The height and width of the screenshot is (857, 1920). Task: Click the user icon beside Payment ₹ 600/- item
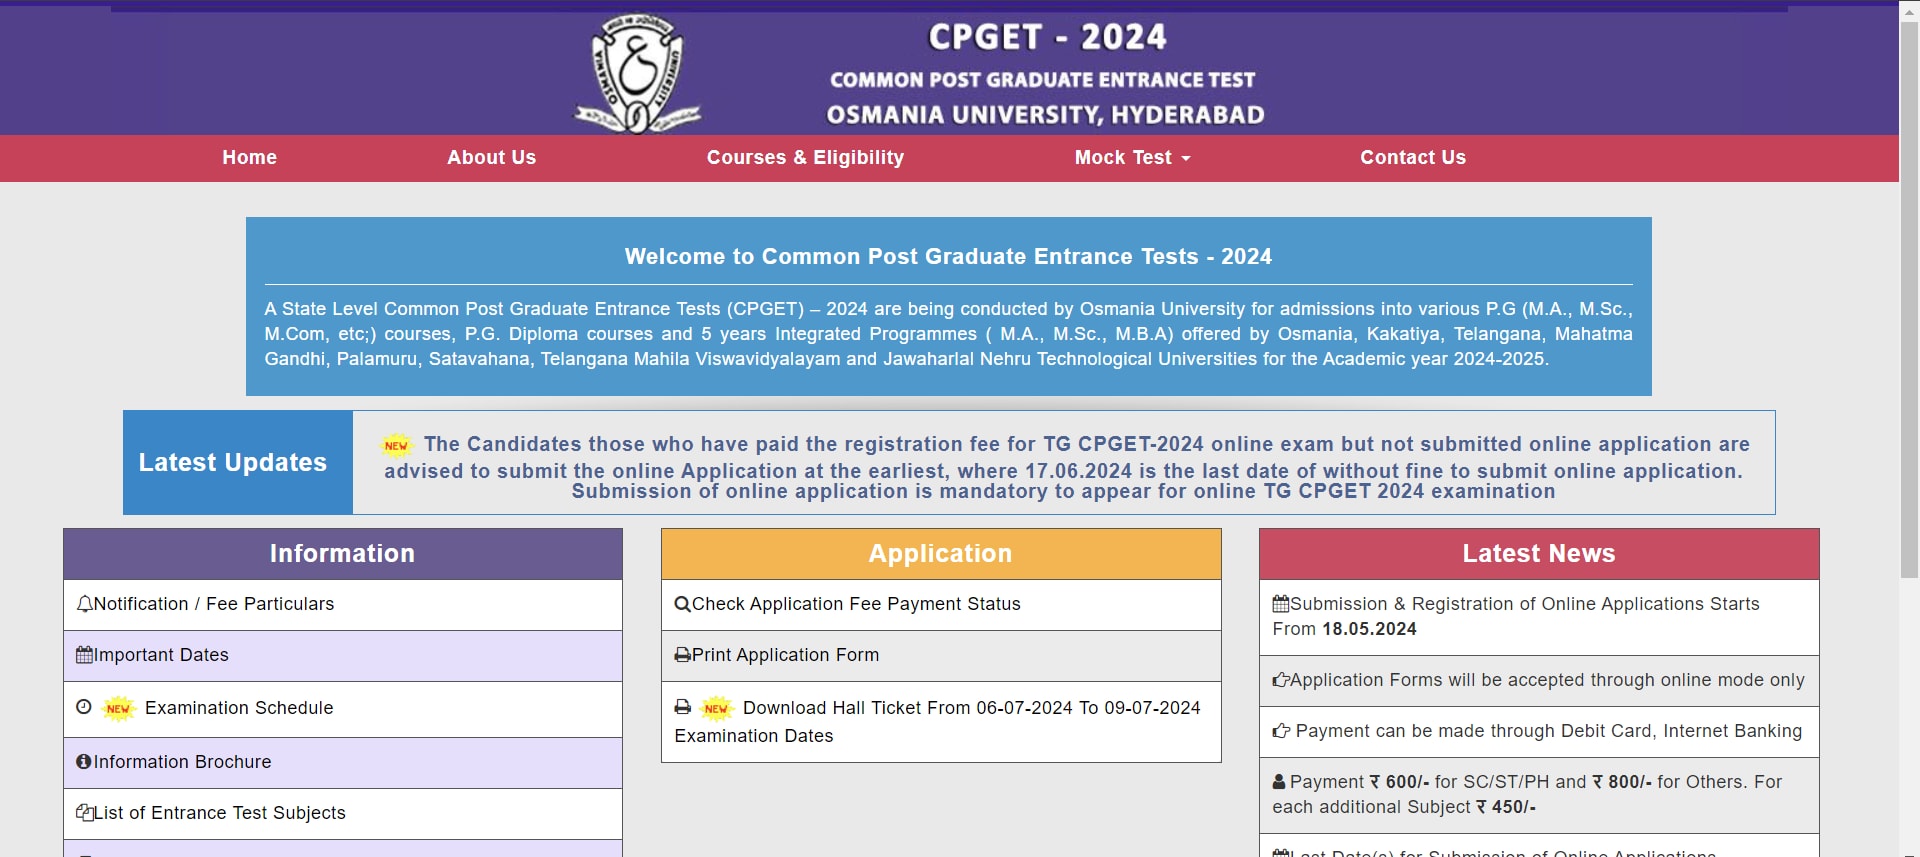pos(1279,782)
